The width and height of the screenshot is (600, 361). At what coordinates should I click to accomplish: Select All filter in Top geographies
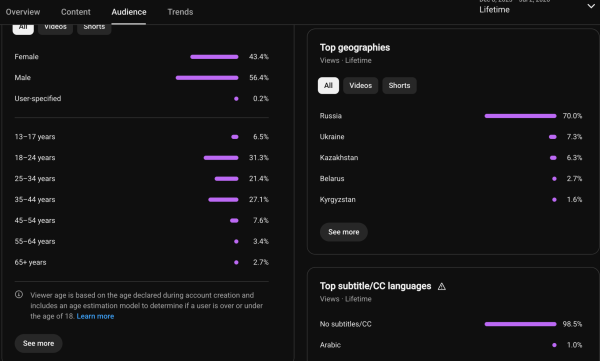click(328, 85)
